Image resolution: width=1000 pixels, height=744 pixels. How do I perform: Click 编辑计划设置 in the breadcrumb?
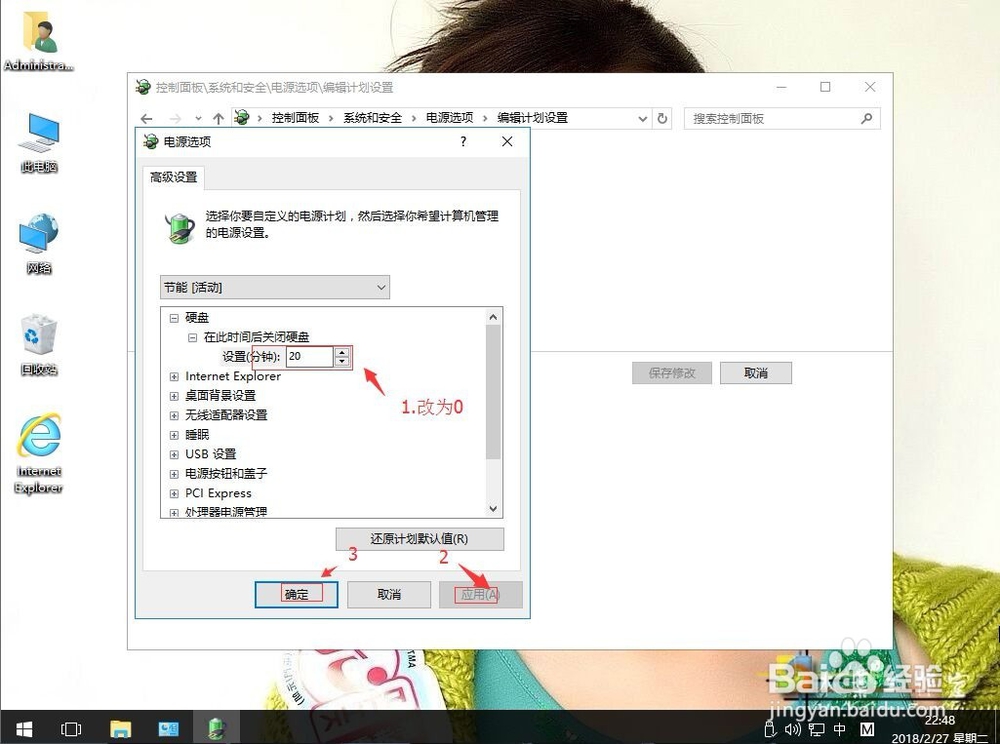pyautogui.click(x=533, y=118)
